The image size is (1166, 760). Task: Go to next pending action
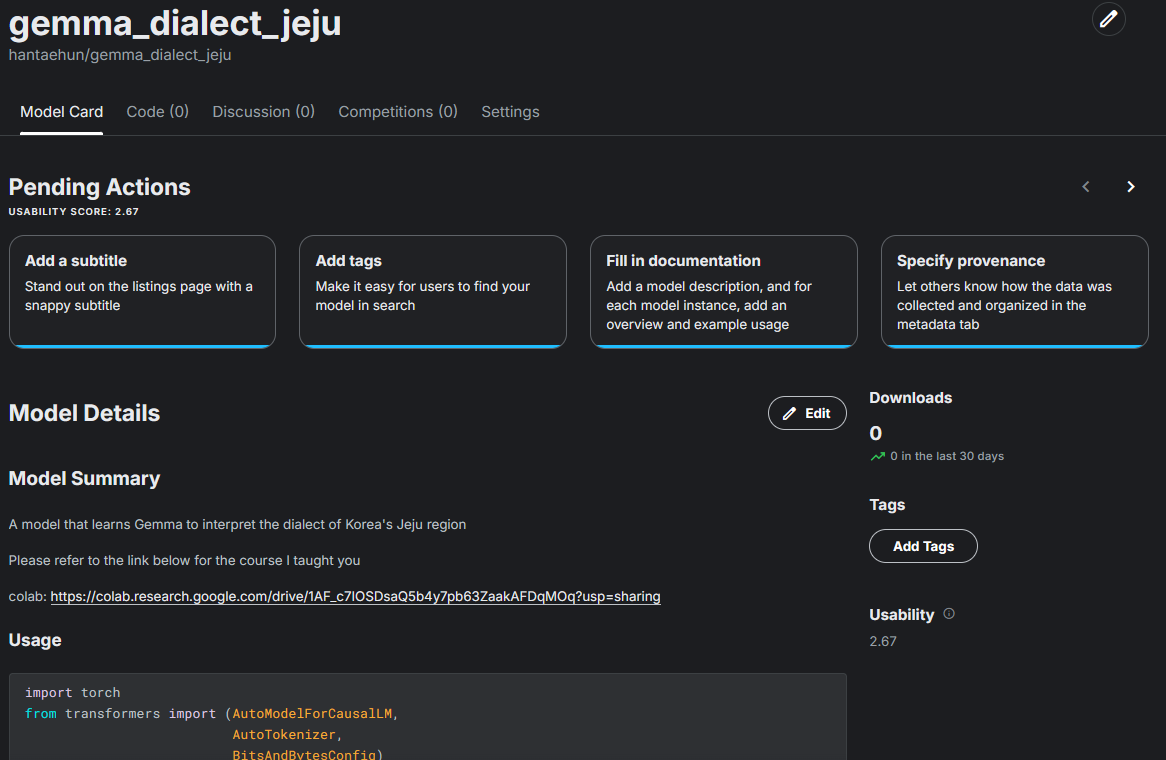click(x=1131, y=187)
